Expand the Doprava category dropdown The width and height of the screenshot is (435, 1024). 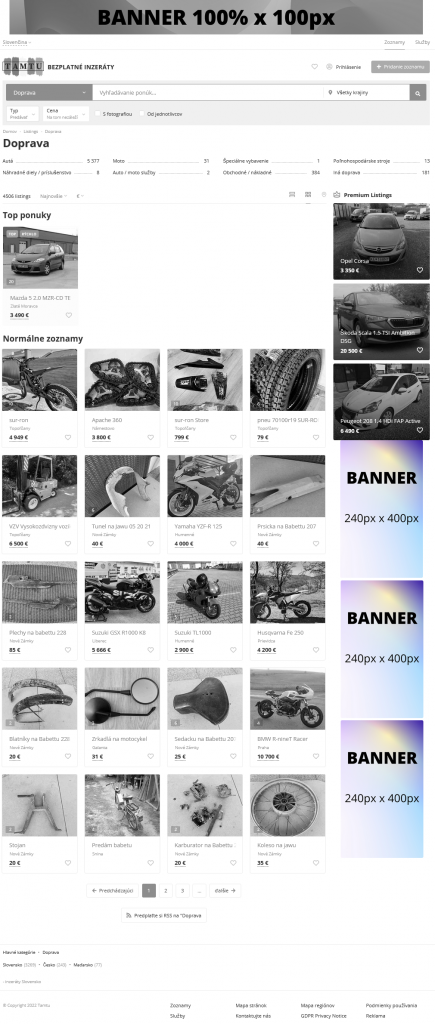click(x=49, y=93)
